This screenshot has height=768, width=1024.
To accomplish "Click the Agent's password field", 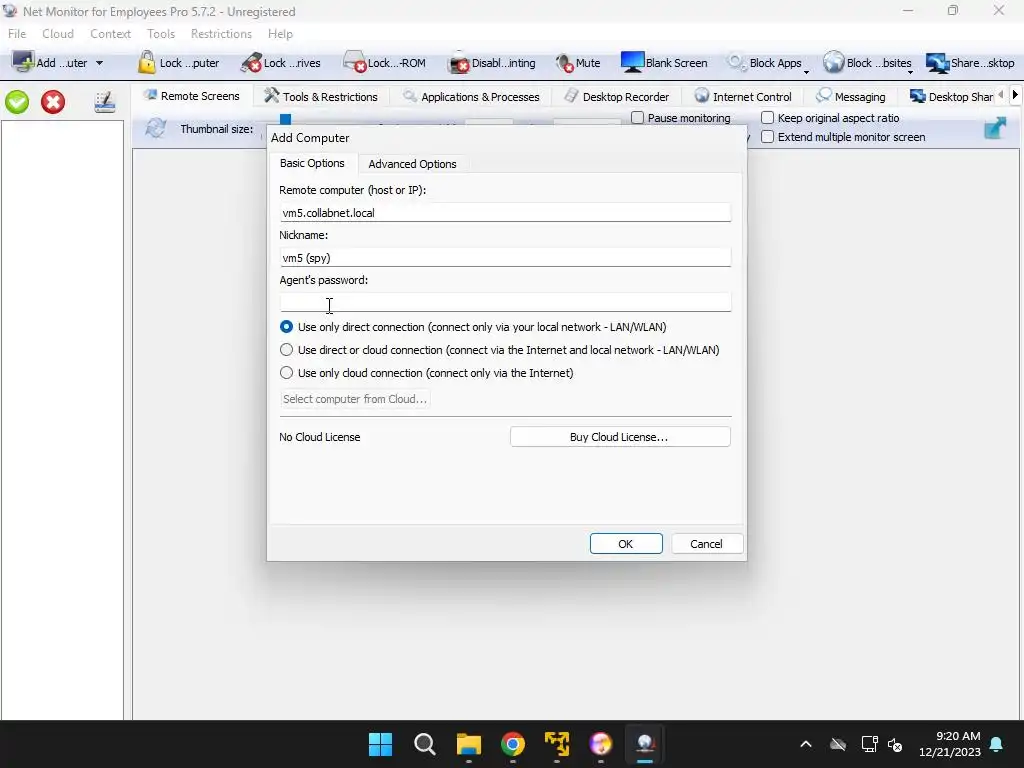I will click(x=505, y=302).
